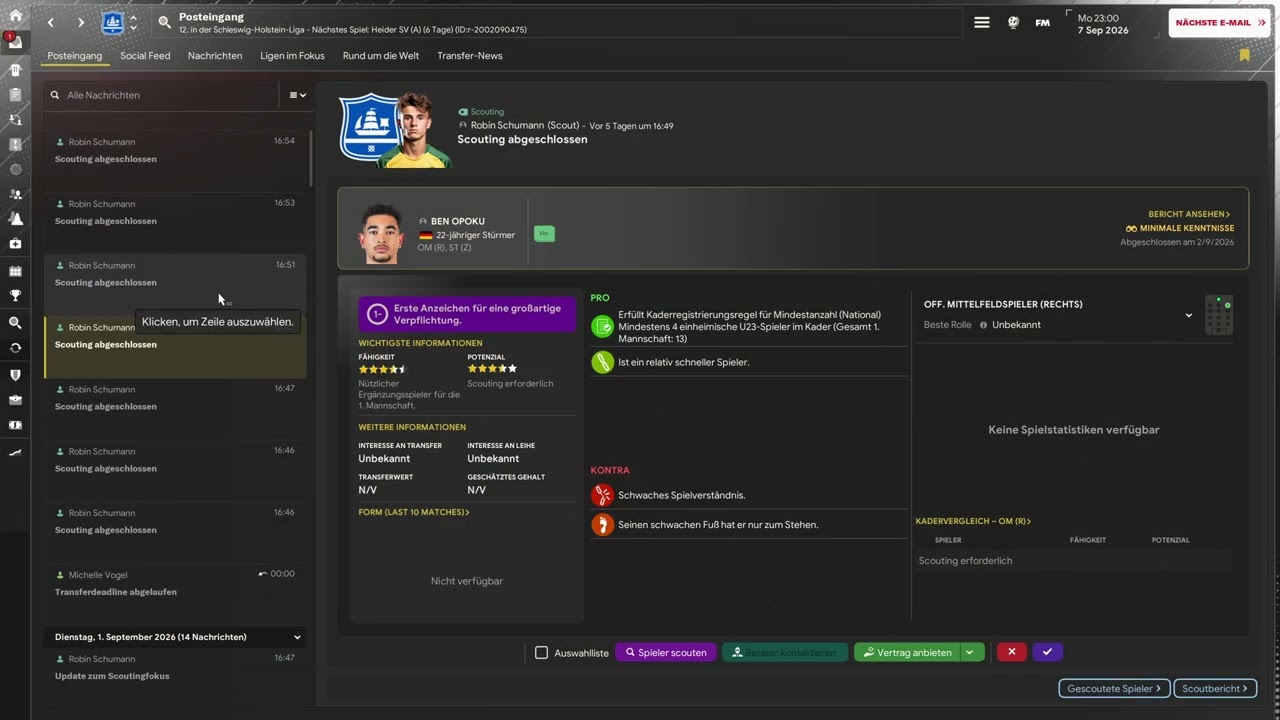Click the purple checkmark acknowledge button
Image resolution: width=1280 pixels, height=720 pixels.
(1047, 652)
